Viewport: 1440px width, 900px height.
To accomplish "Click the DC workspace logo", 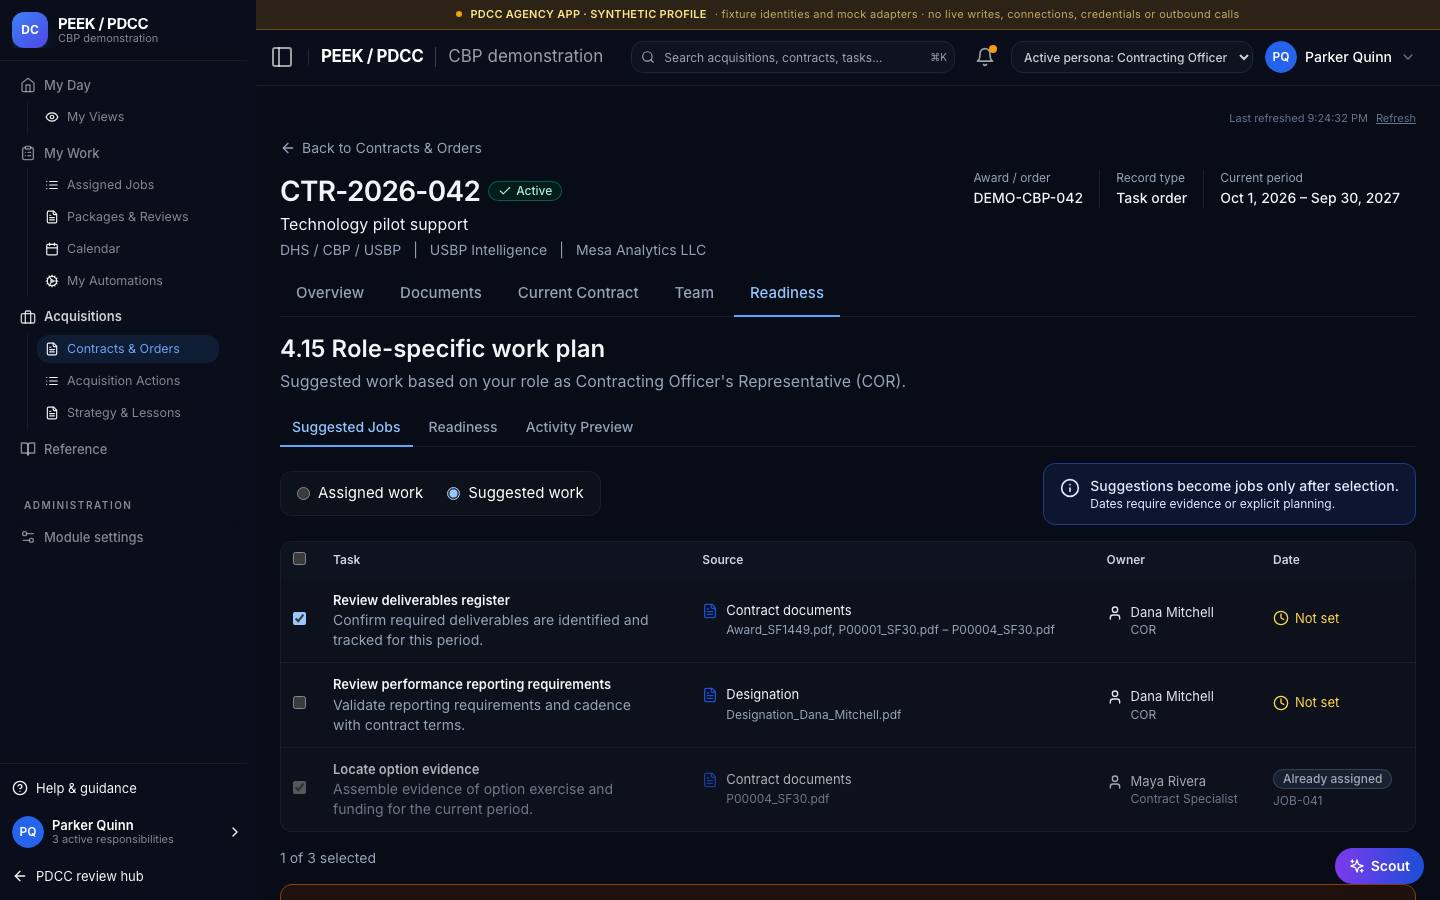I will tap(30, 30).
